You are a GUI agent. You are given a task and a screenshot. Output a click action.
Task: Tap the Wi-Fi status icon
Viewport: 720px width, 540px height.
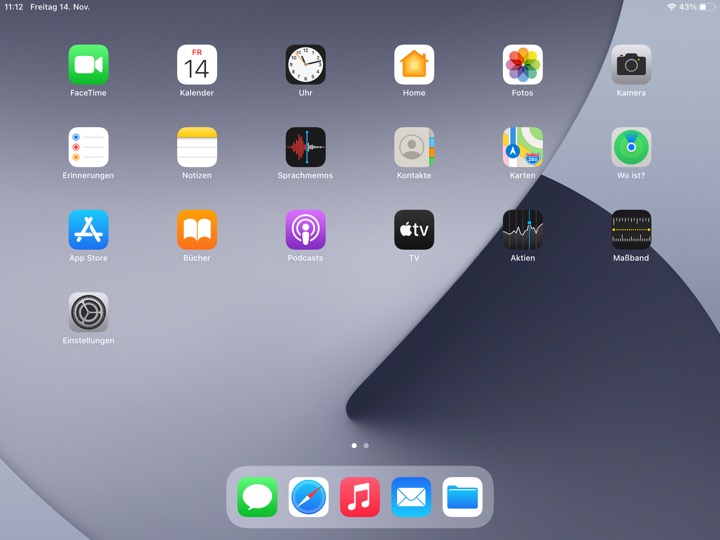point(671,7)
